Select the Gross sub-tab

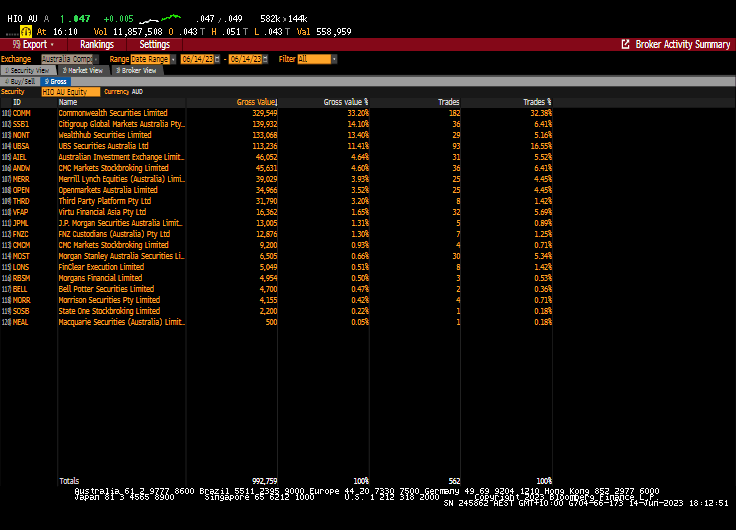[x=56, y=82]
